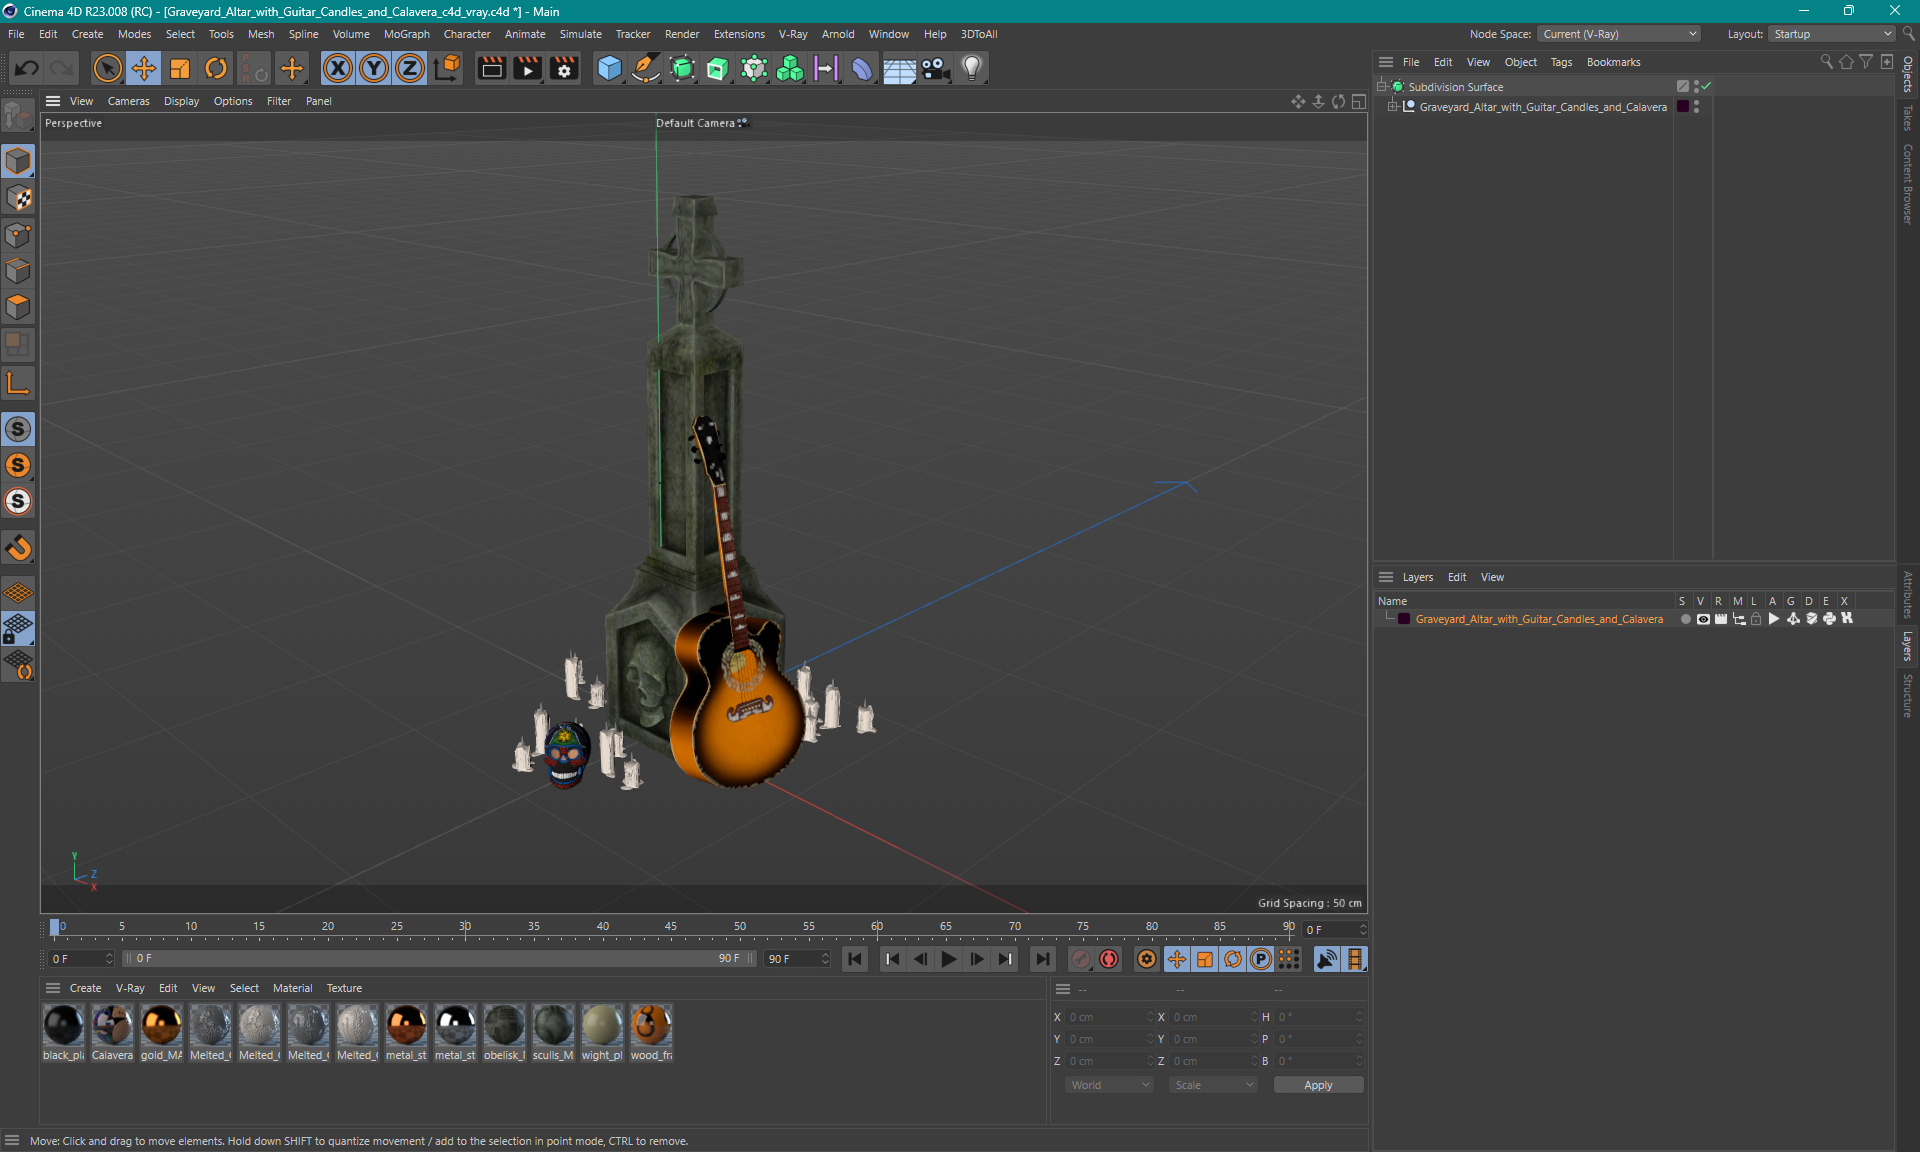Open the Layout Startup dropdown
1920x1152 pixels.
pyautogui.click(x=1833, y=34)
